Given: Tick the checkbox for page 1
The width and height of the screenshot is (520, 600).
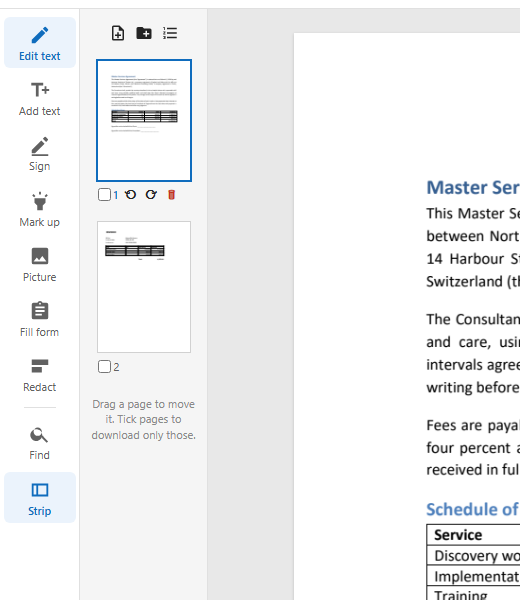Looking at the screenshot, I should (104, 195).
